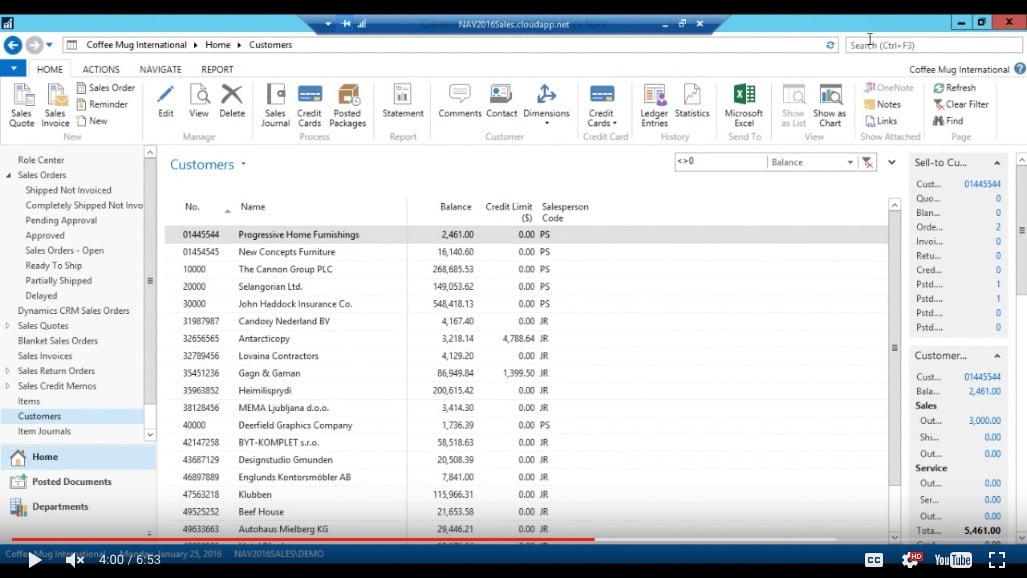Sort by the Balance column header
Image resolution: width=1027 pixels, height=578 pixels.
click(455, 206)
